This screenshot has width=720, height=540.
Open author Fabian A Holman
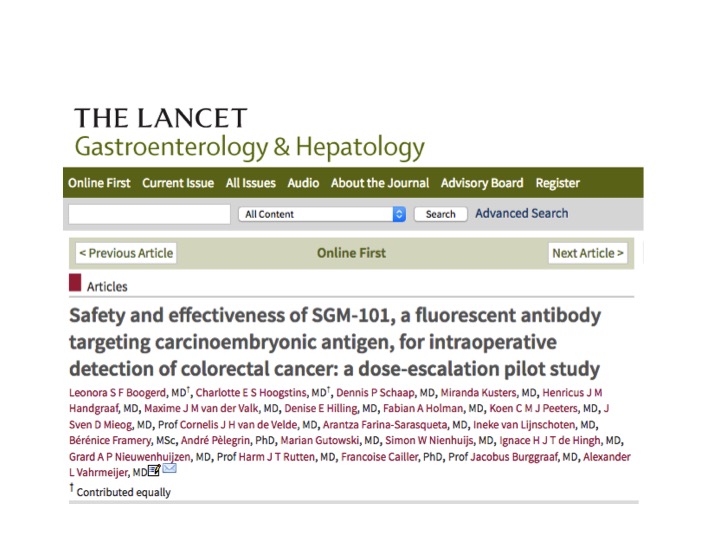[x=423, y=408]
